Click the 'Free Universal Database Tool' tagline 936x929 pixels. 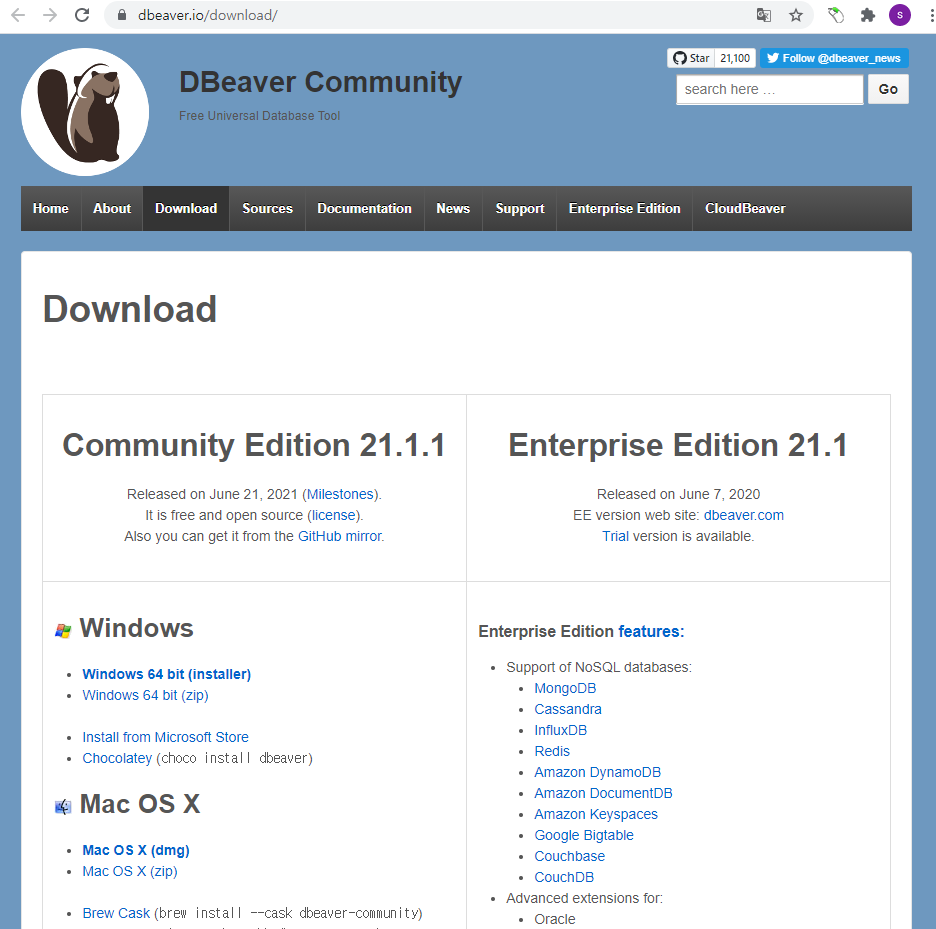259,116
